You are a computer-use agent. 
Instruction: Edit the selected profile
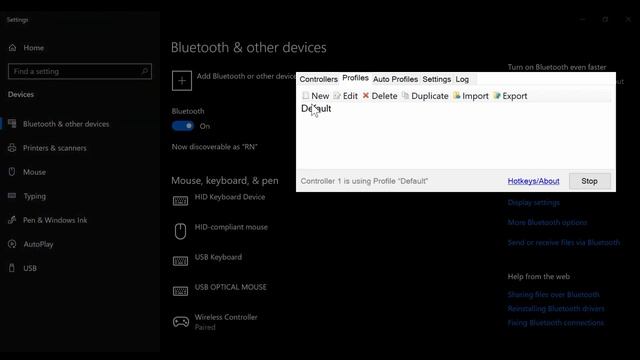(x=345, y=96)
